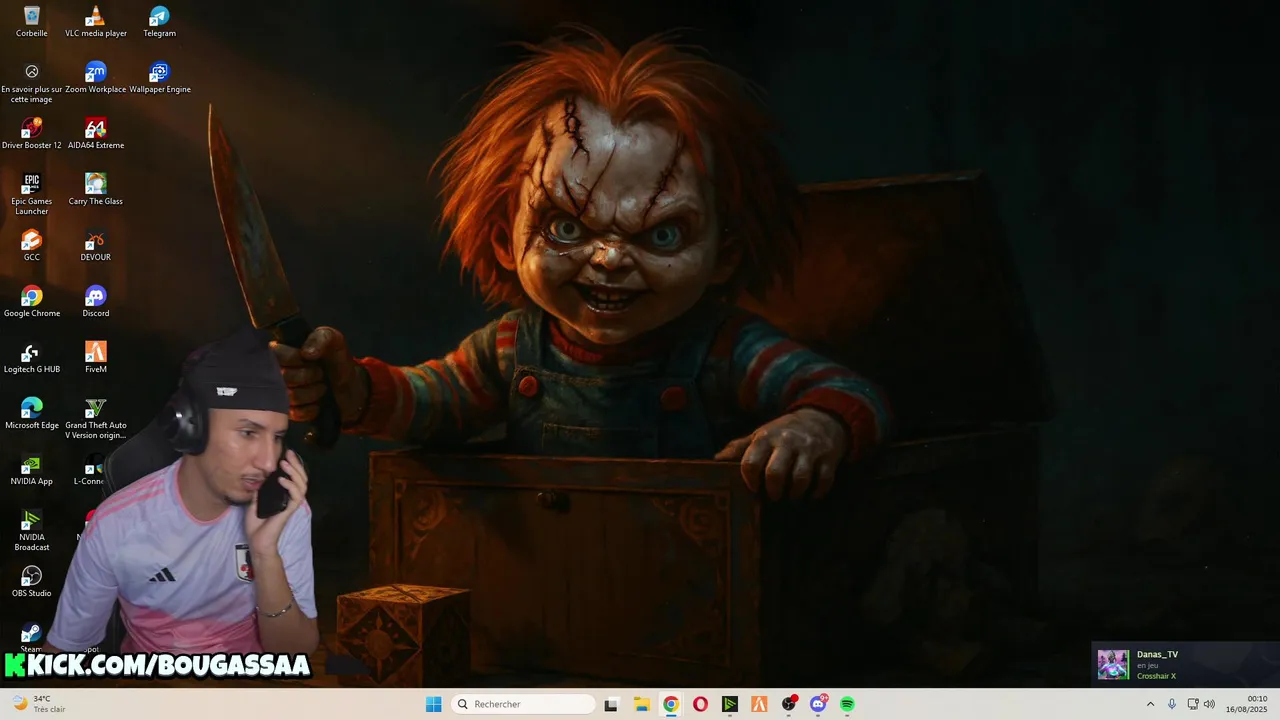1280x720 pixels.
Task: Open the weather widget showing 34°C
Action: tap(38, 704)
